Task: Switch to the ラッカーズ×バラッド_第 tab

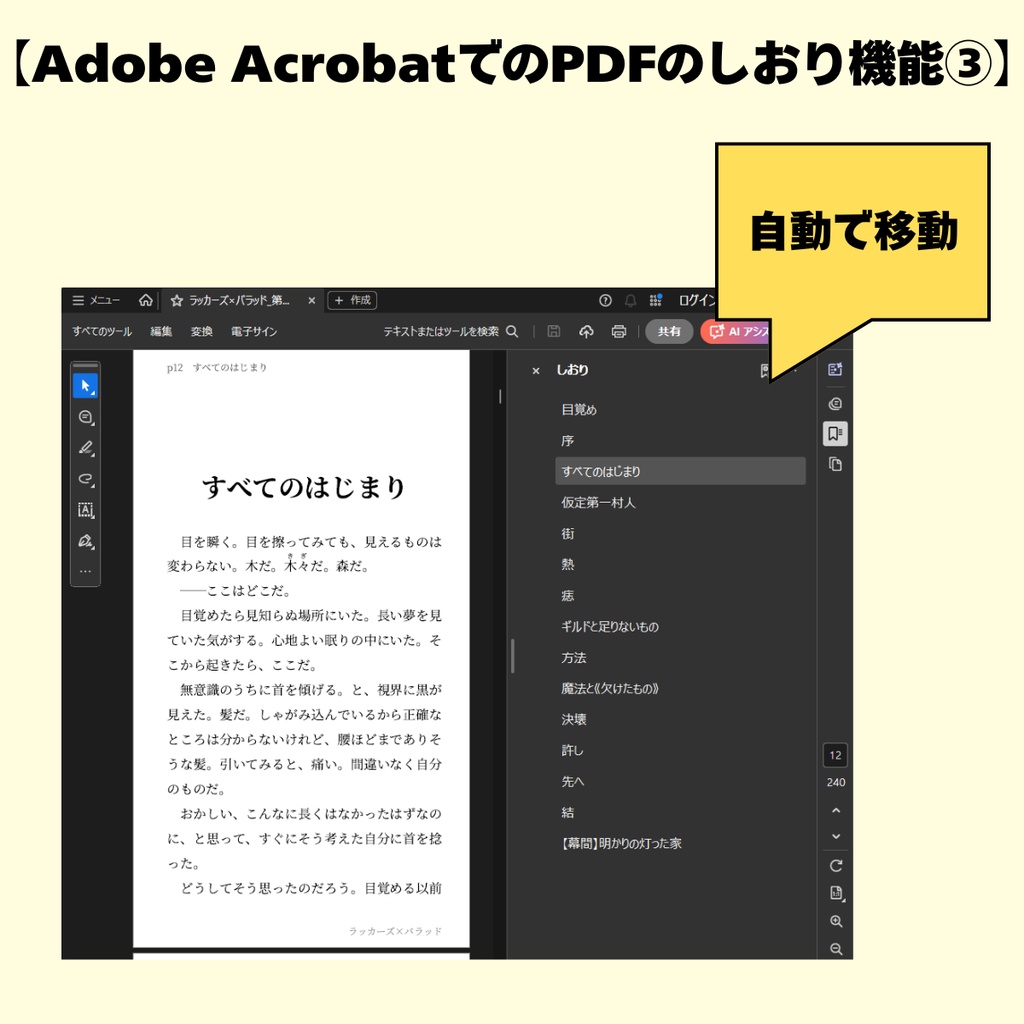Action: tap(238, 300)
